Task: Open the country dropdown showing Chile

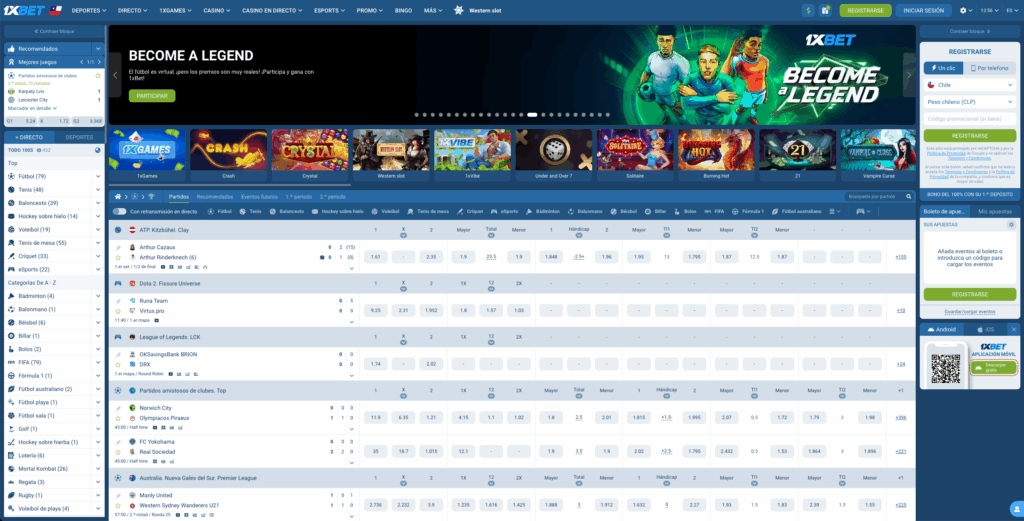Action: pos(970,85)
